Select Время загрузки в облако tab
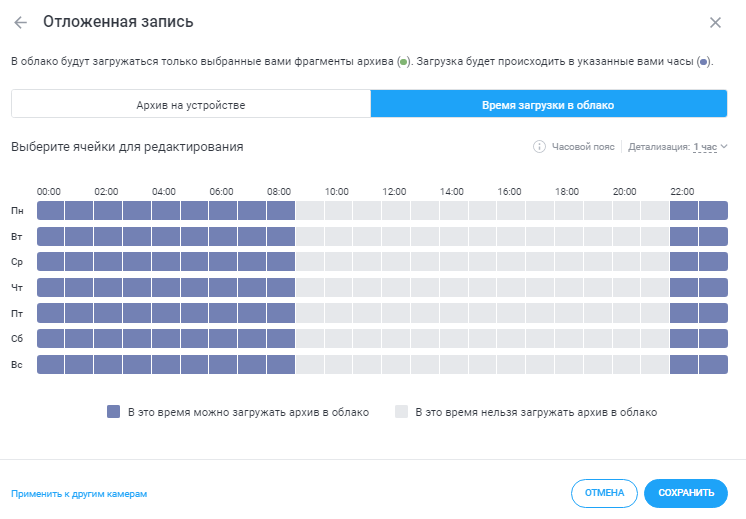The image size is (746, 519). point(548,104)
